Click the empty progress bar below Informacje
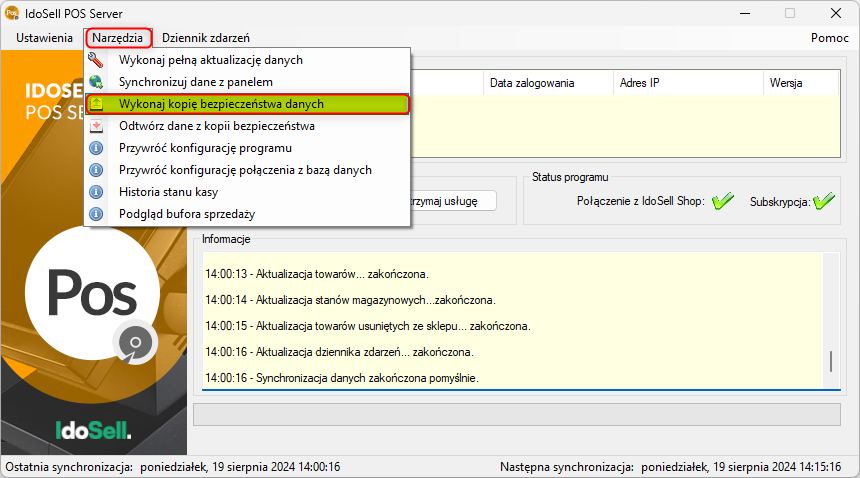Viewport: 860px width, 478px height. [x=517, y=414]
